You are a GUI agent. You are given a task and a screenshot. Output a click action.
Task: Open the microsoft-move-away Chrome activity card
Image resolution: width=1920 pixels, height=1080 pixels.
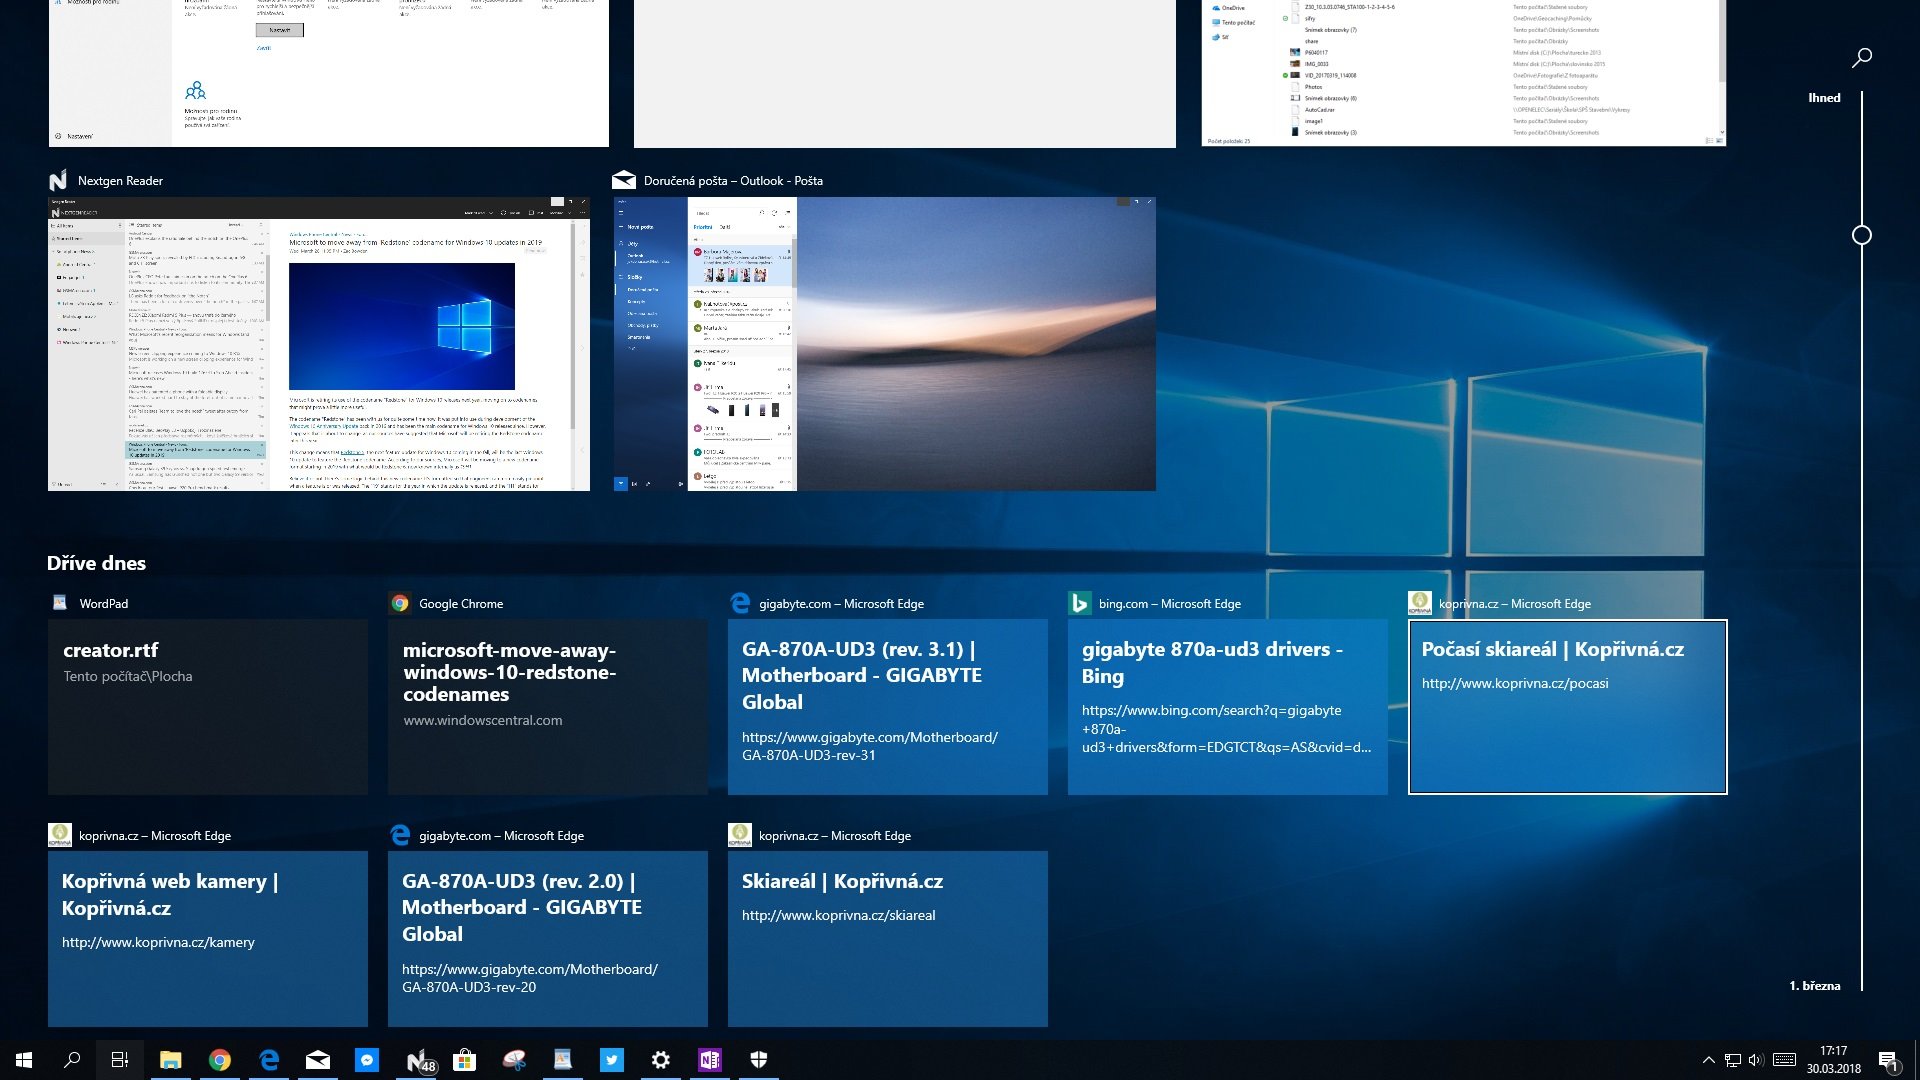click(548, 707)
